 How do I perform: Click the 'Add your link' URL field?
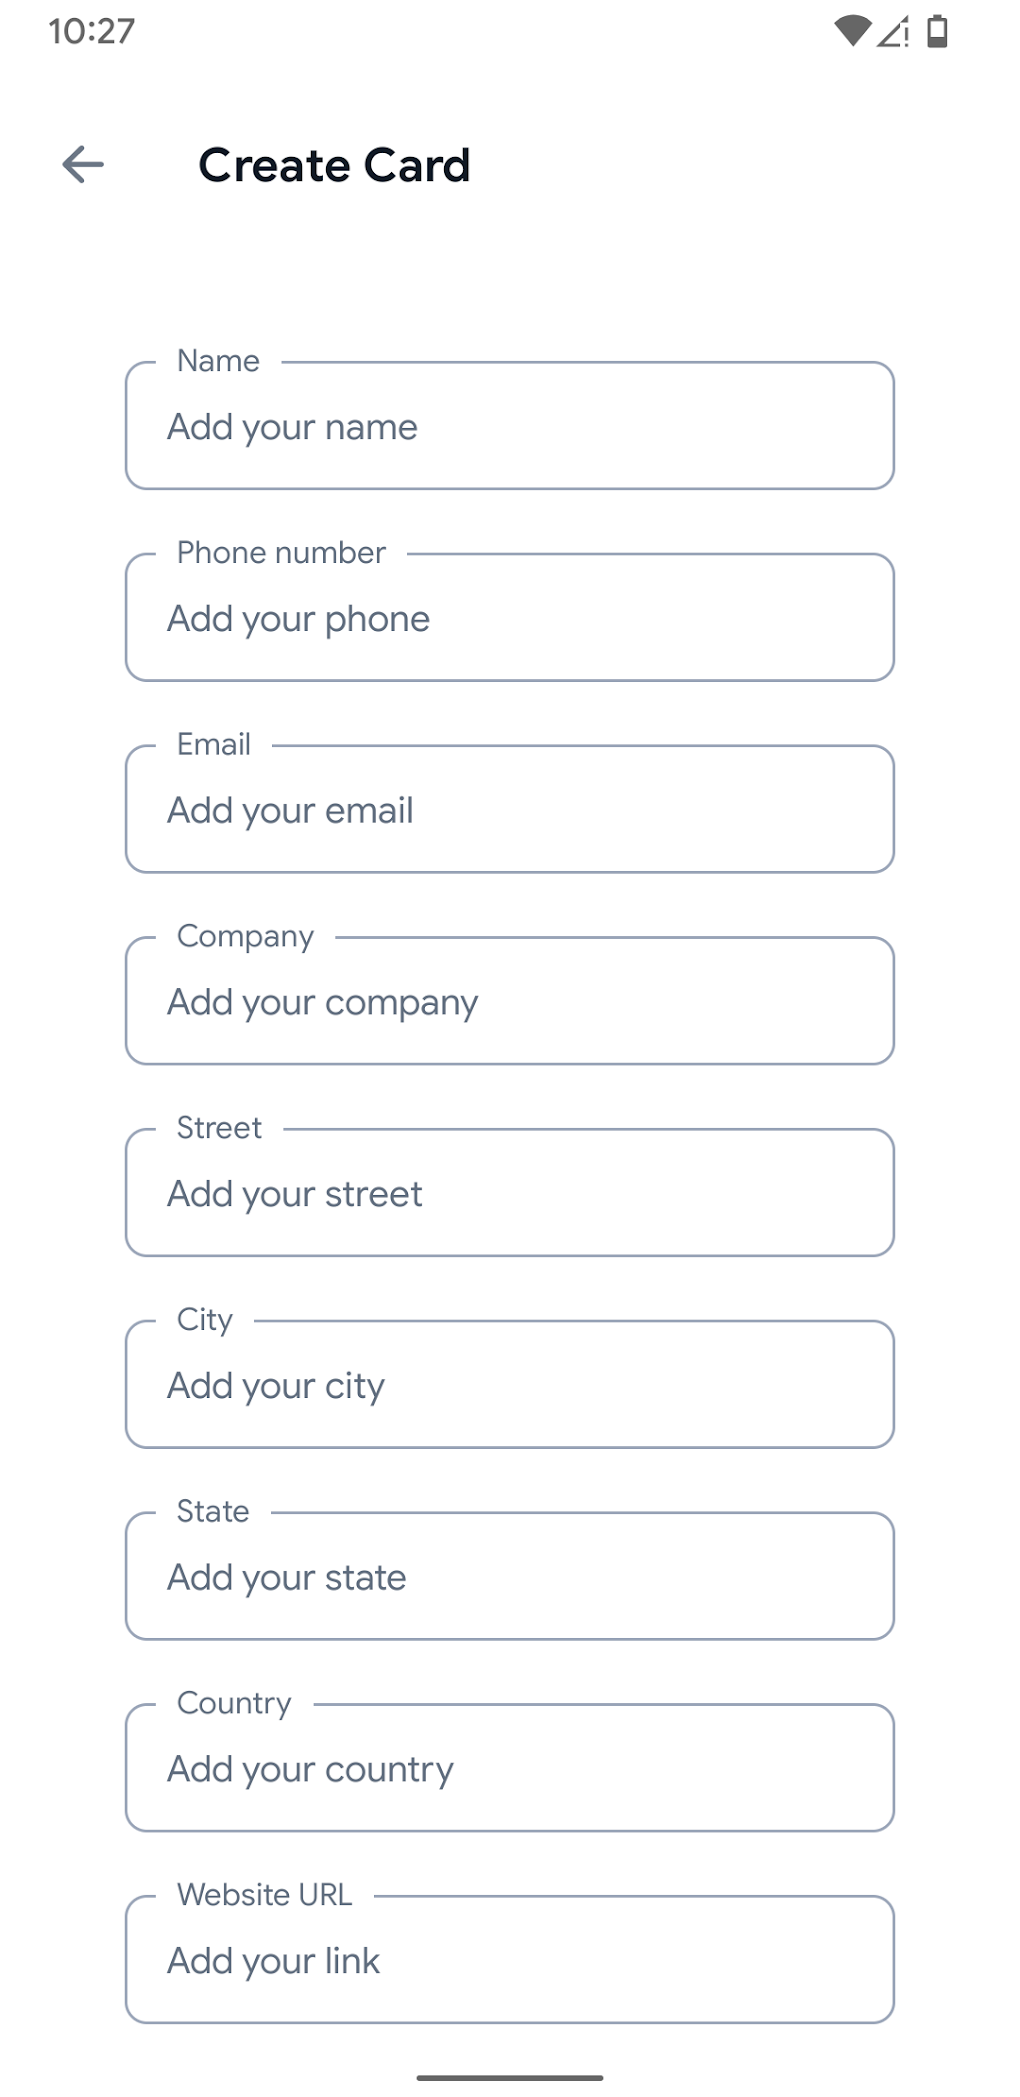(509, 1961)
